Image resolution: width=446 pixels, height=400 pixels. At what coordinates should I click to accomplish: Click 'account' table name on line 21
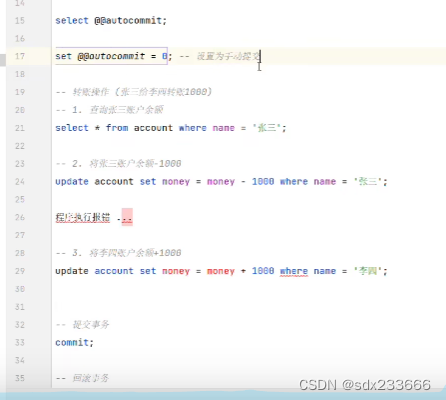pos(153,128)
